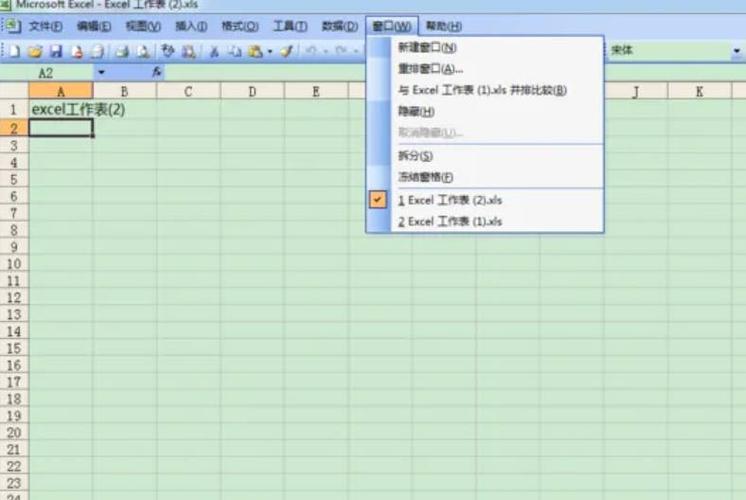Viewport: 746px width, 500px height.
Task: Open the 格式(O) menu
Action: 240,26
